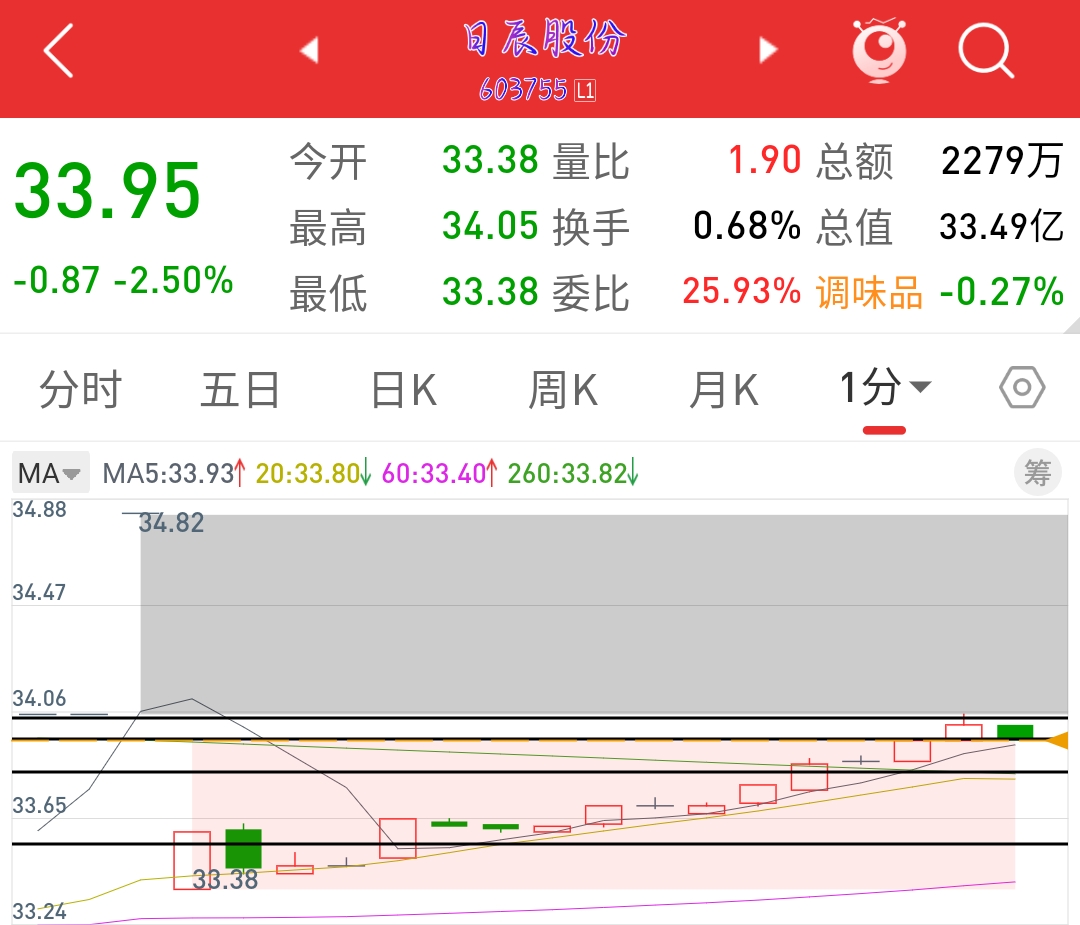
Task: Switch to 日K daily candlestick tab
Action: [x=403, y=389]
